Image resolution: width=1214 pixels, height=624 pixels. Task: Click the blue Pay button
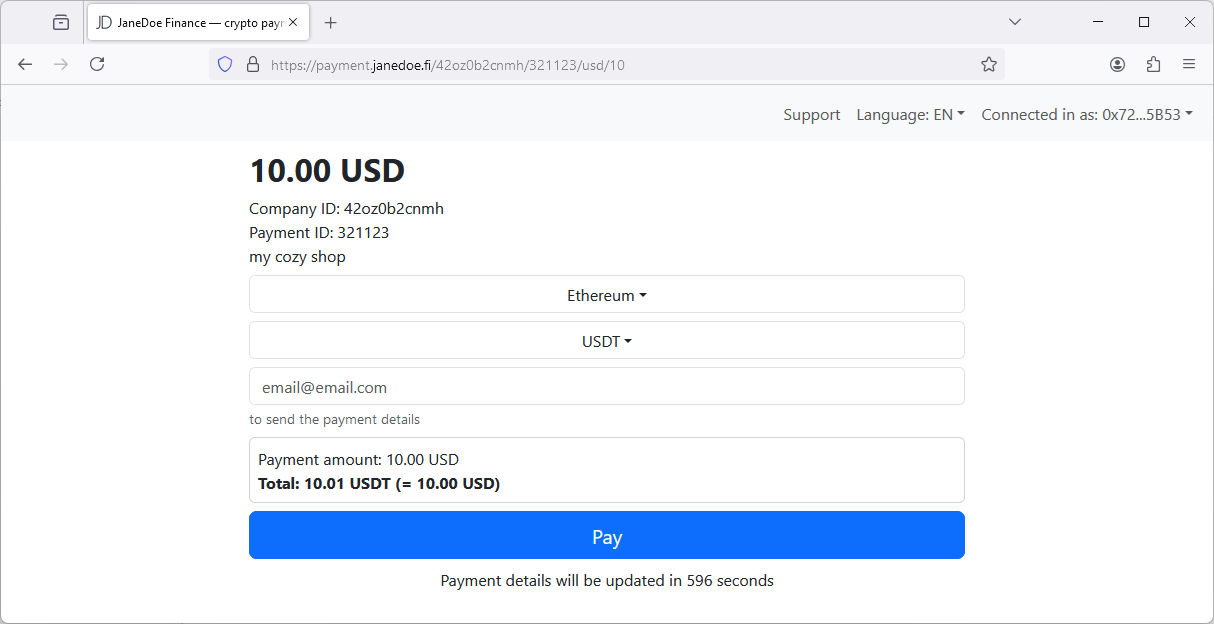607,536
